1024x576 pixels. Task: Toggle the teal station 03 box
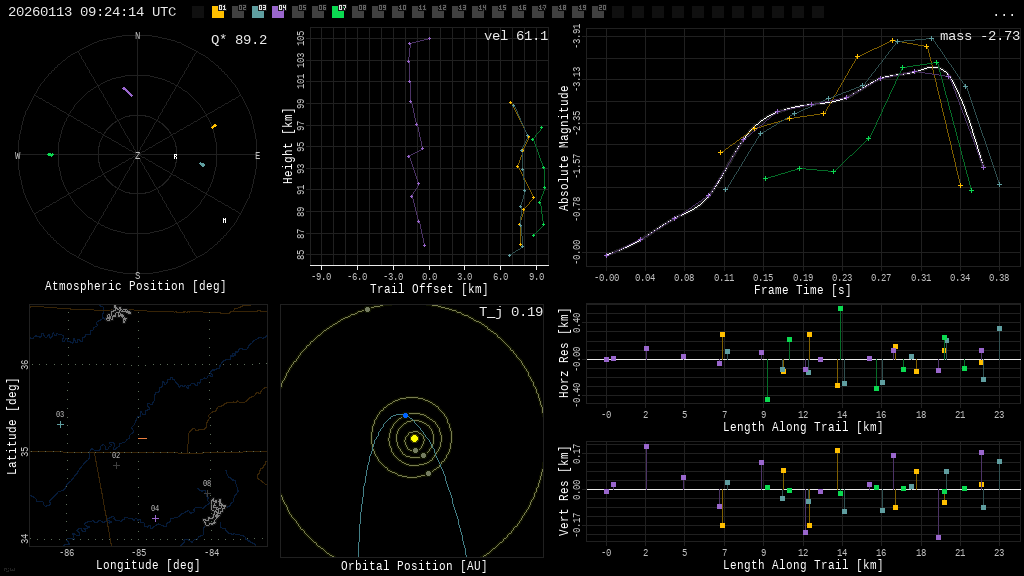point(258,12)
